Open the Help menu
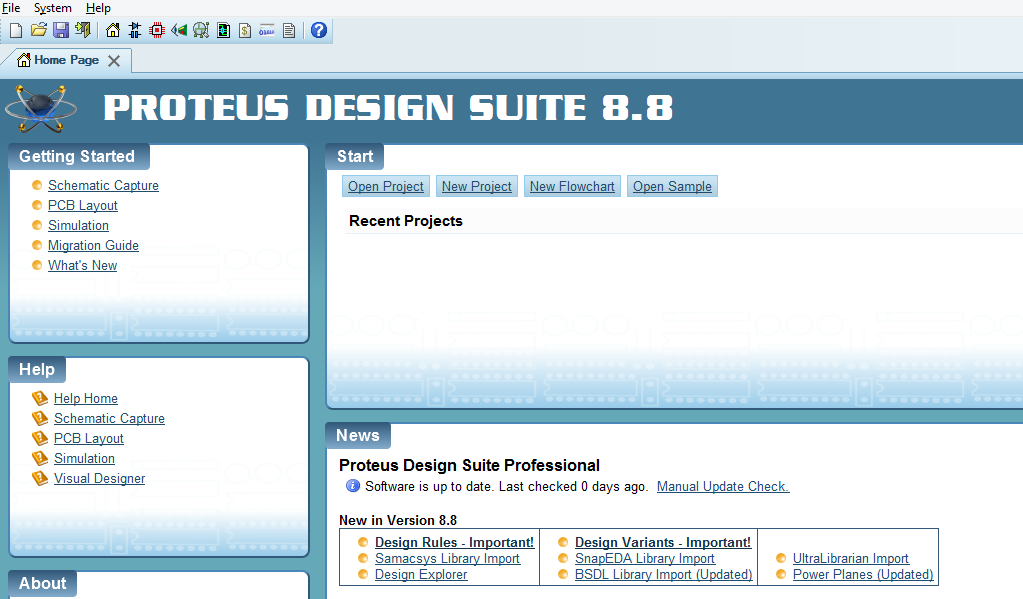1023x599 pixels. point(99,8)
